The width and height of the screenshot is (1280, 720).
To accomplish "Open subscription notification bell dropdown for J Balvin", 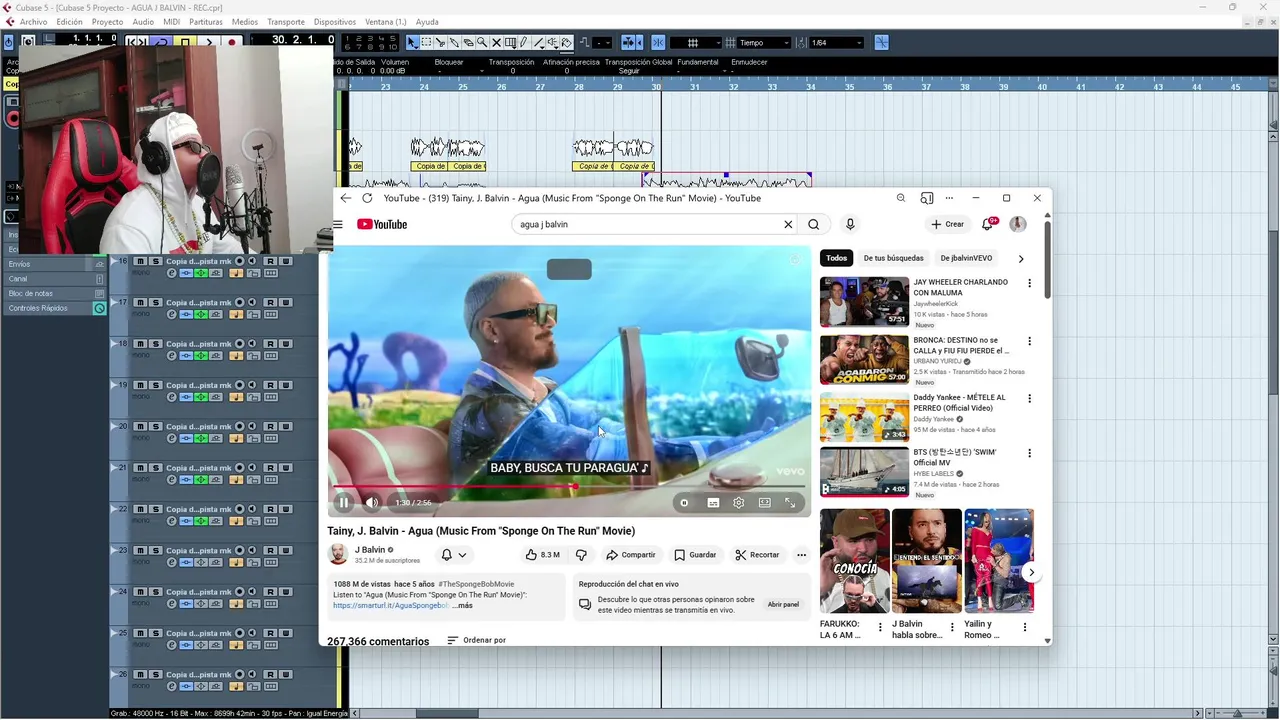I will (453, 554).
